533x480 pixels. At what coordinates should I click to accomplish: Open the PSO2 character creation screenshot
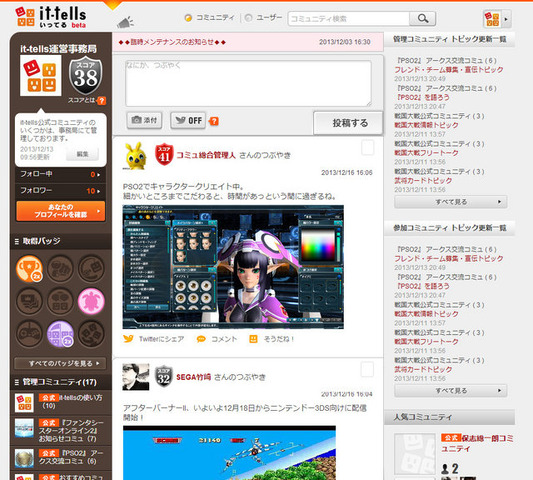point(233,267)
